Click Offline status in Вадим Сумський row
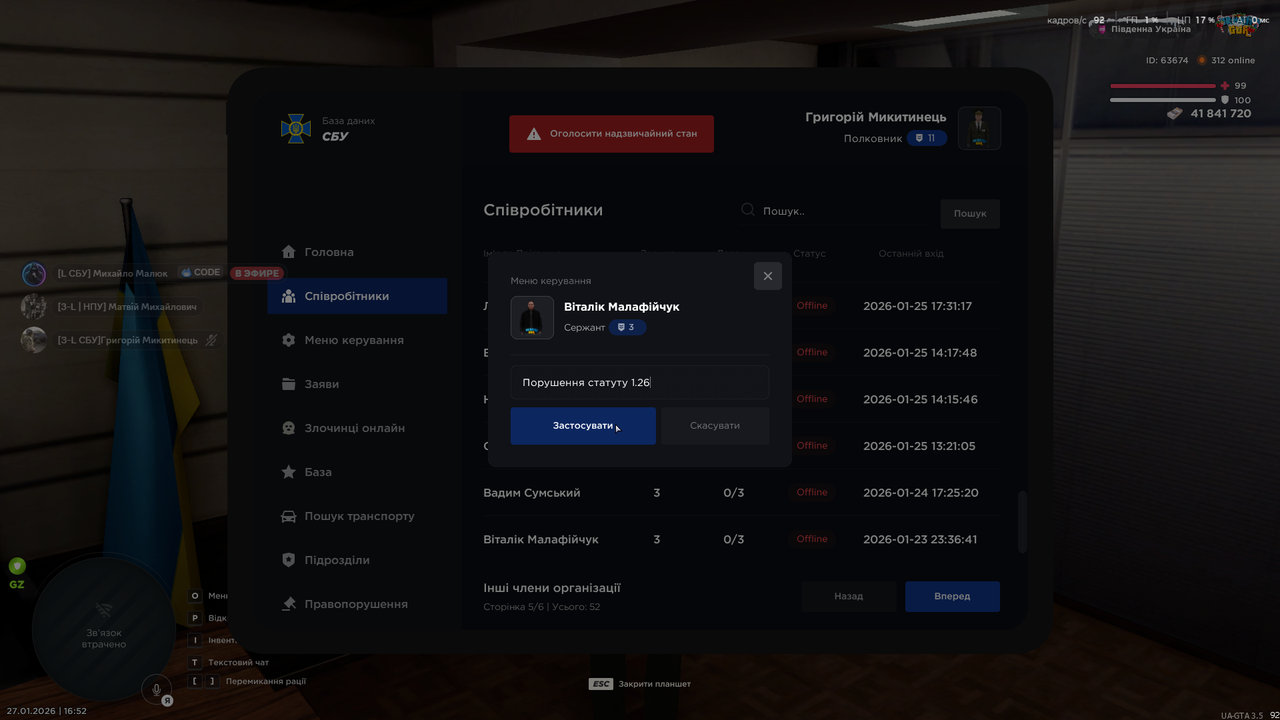 tap(812, 492)
